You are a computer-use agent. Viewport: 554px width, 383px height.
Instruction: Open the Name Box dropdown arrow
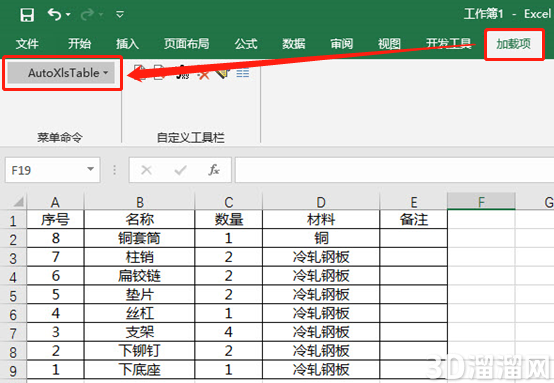[x=91, y=170]
